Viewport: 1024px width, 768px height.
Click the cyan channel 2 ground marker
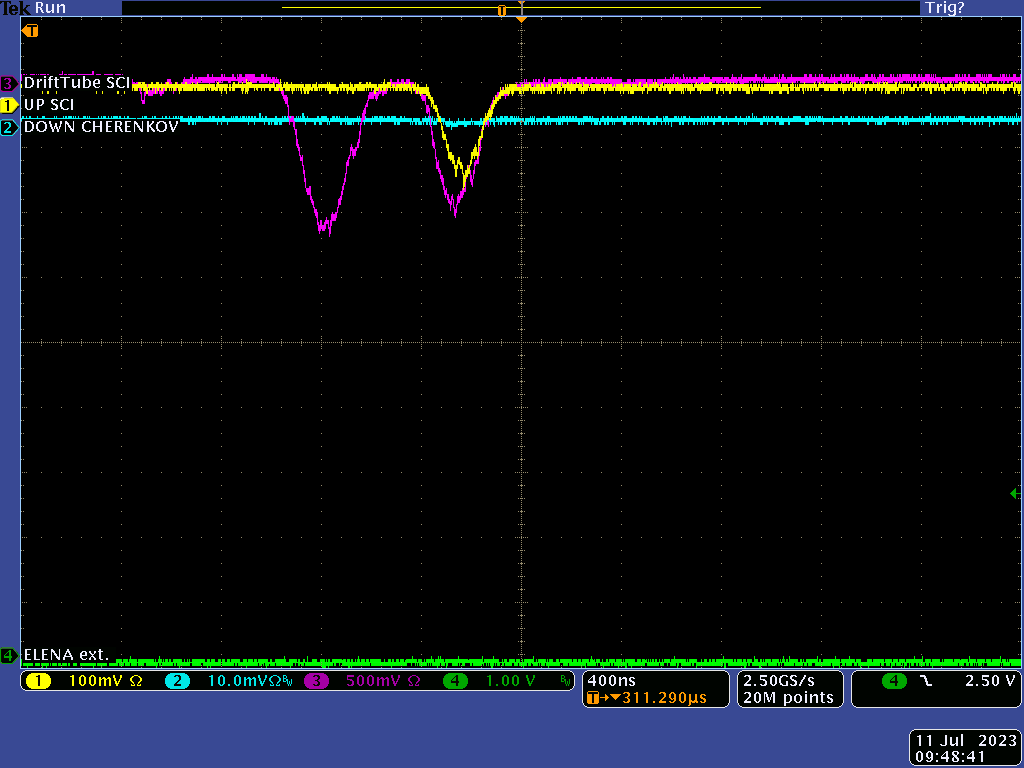point(9,127)
